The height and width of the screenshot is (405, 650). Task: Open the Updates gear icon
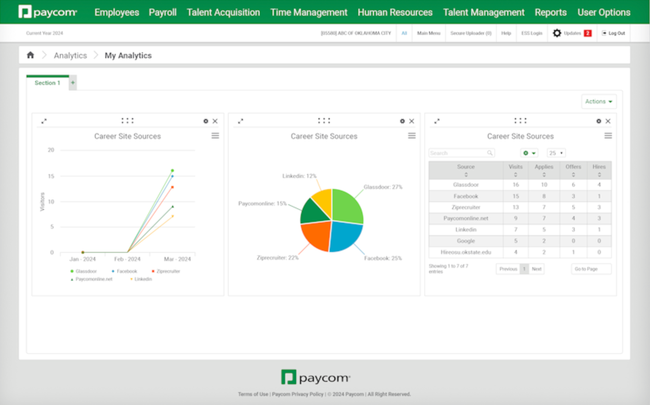(x=557, y=33)
